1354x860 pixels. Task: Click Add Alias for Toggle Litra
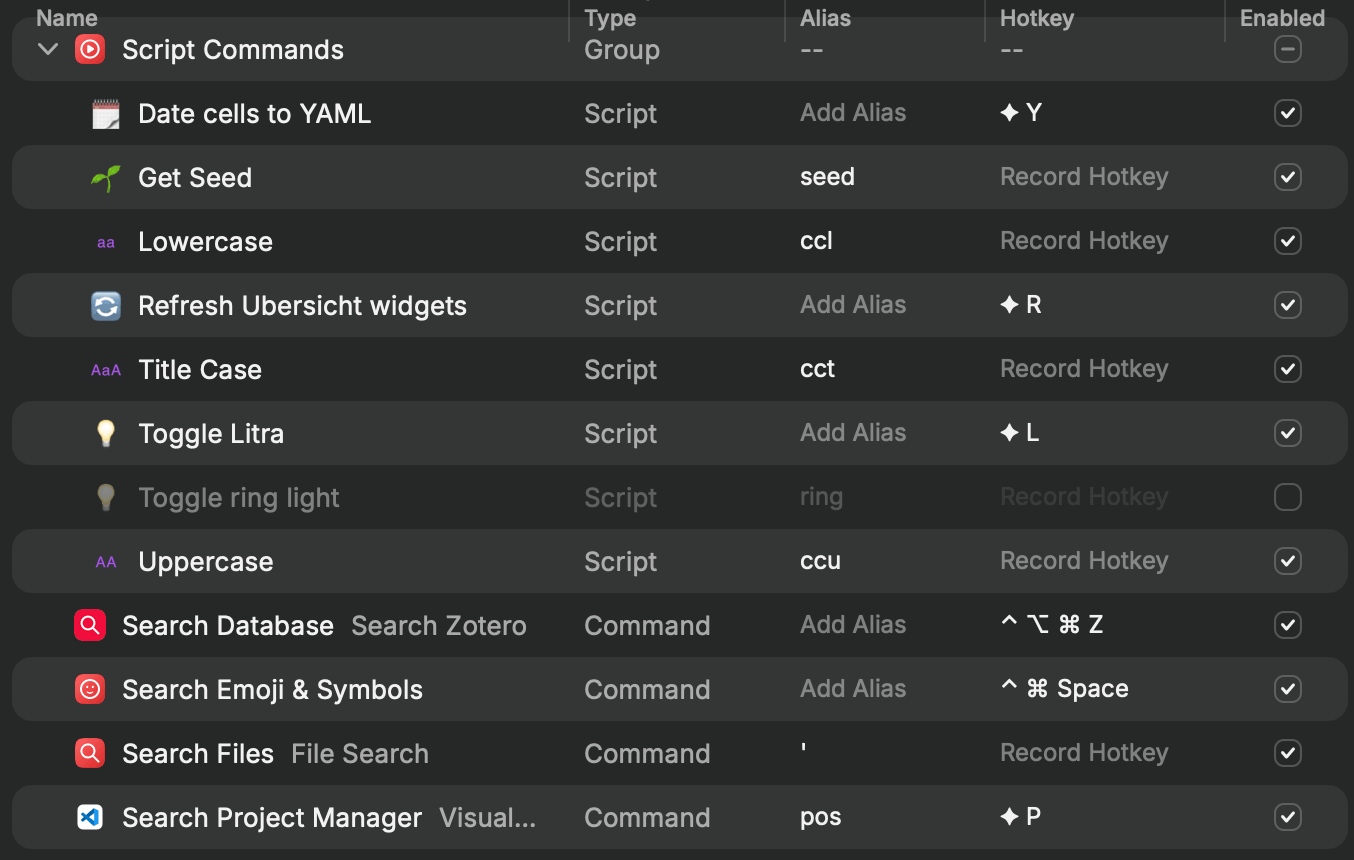point(852,433)
